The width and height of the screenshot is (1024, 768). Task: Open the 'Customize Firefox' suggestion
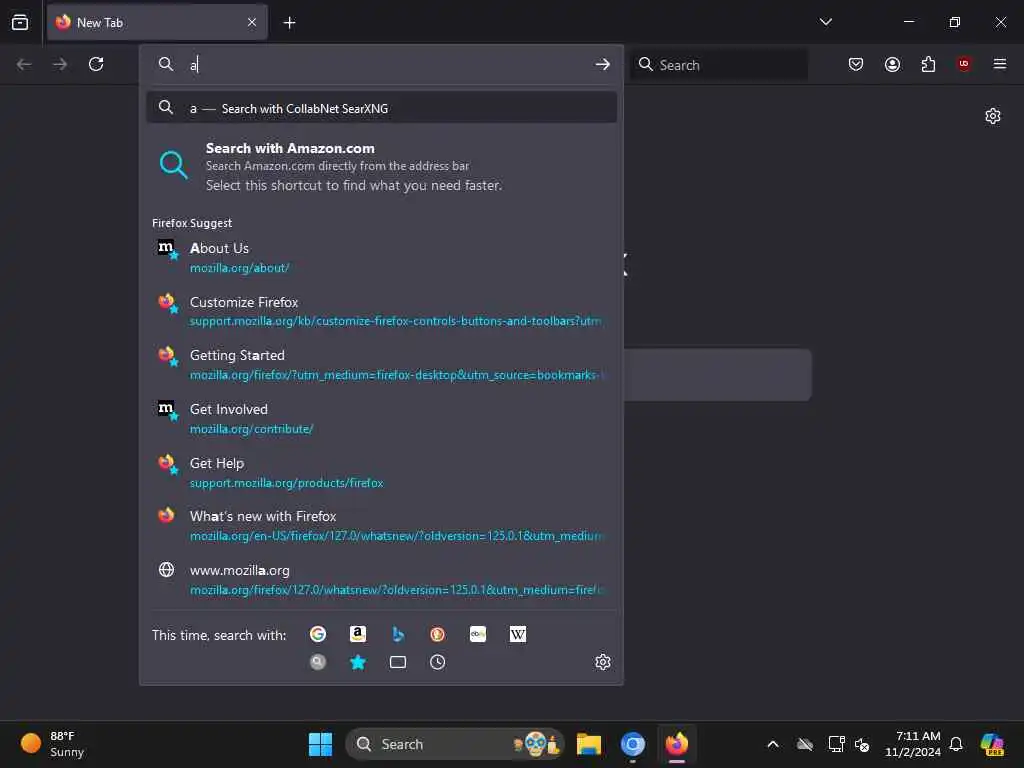click(x=381, y=311)
